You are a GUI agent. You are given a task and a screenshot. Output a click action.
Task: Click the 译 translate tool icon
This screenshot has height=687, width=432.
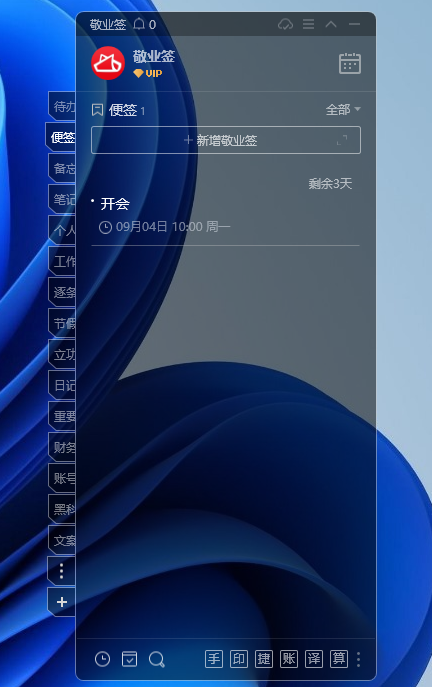(x=314, y=659)
